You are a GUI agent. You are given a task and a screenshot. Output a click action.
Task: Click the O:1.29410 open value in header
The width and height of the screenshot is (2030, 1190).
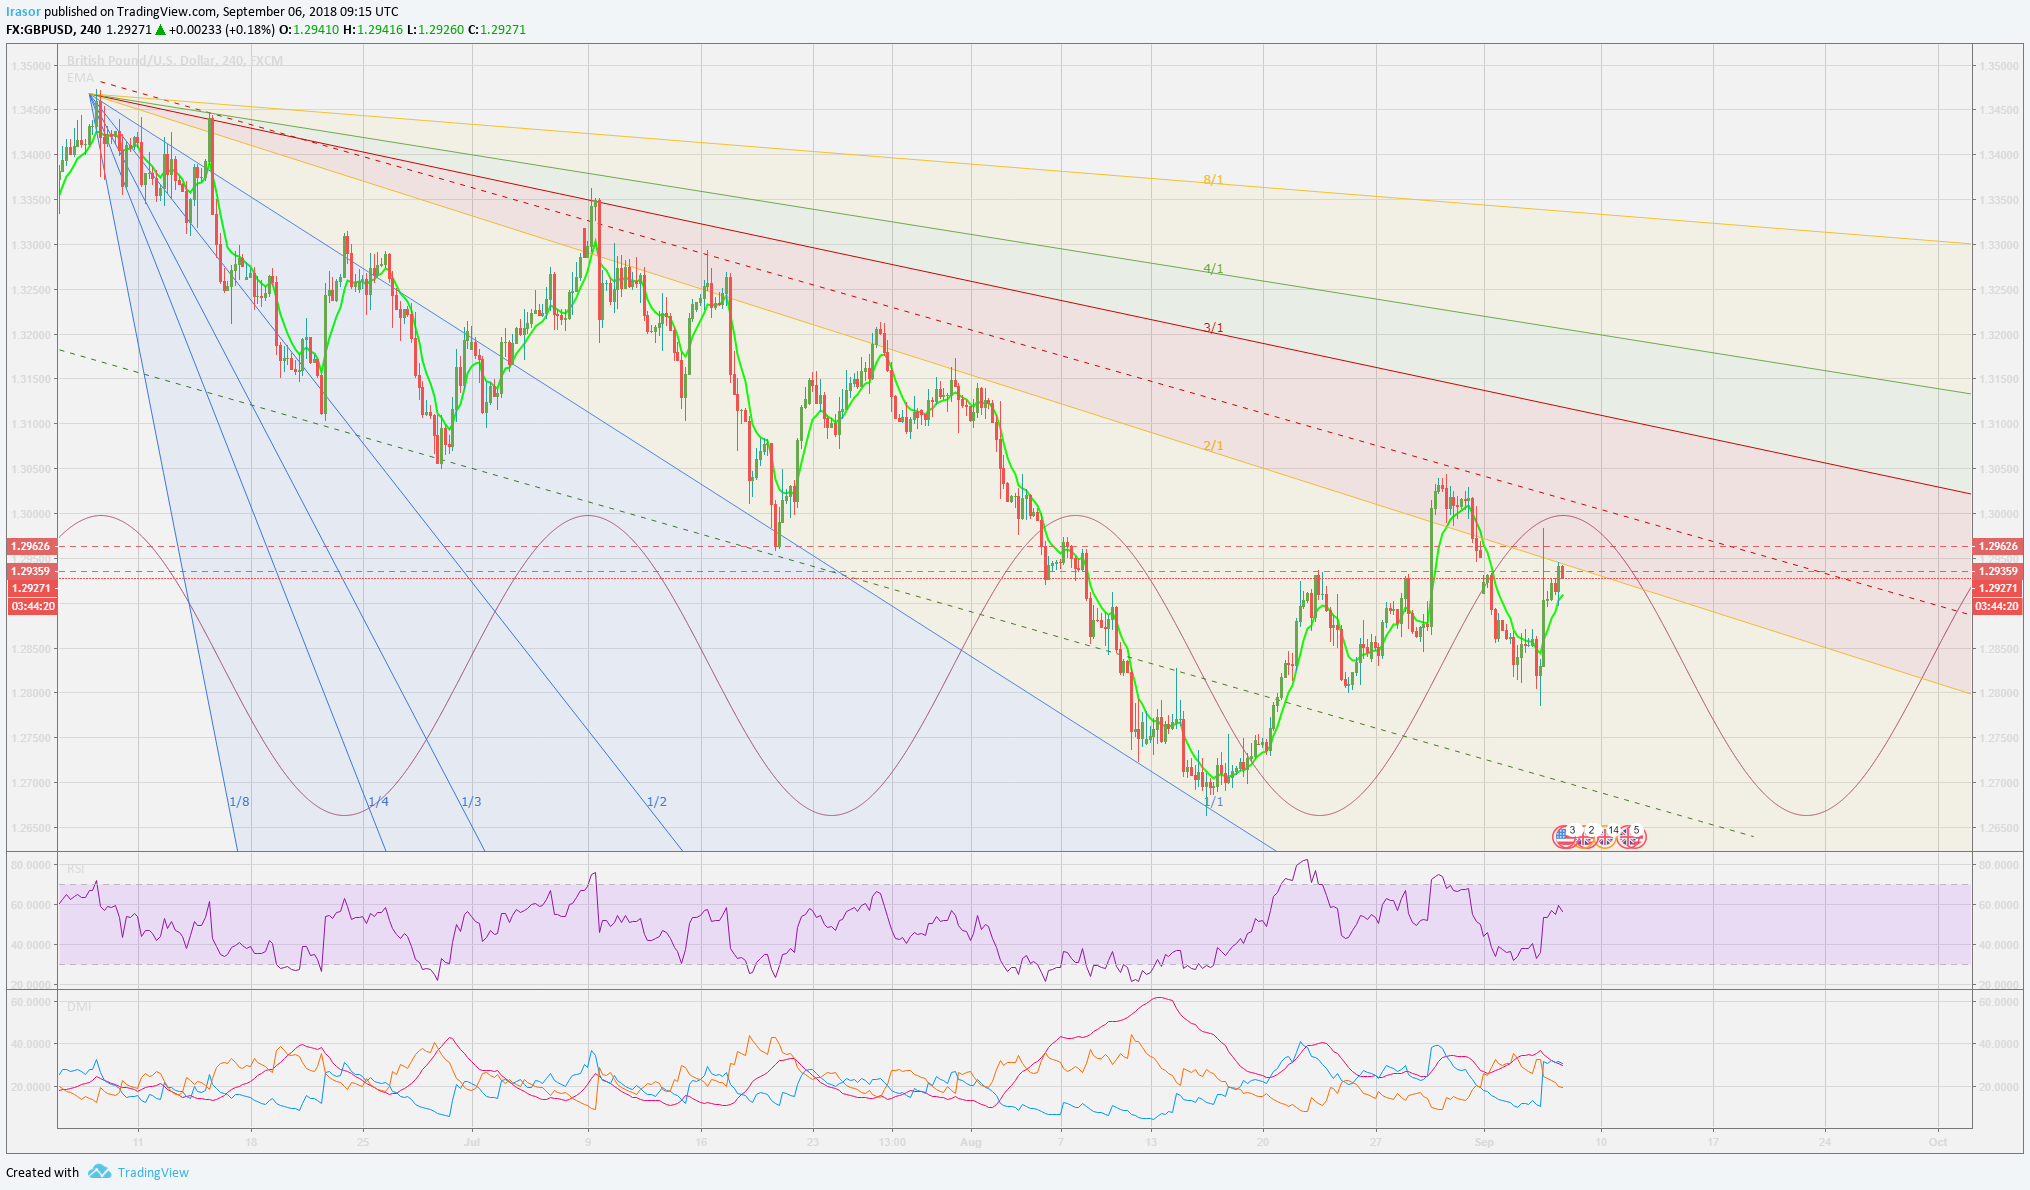pyautogui.click(x=308, y=30)
